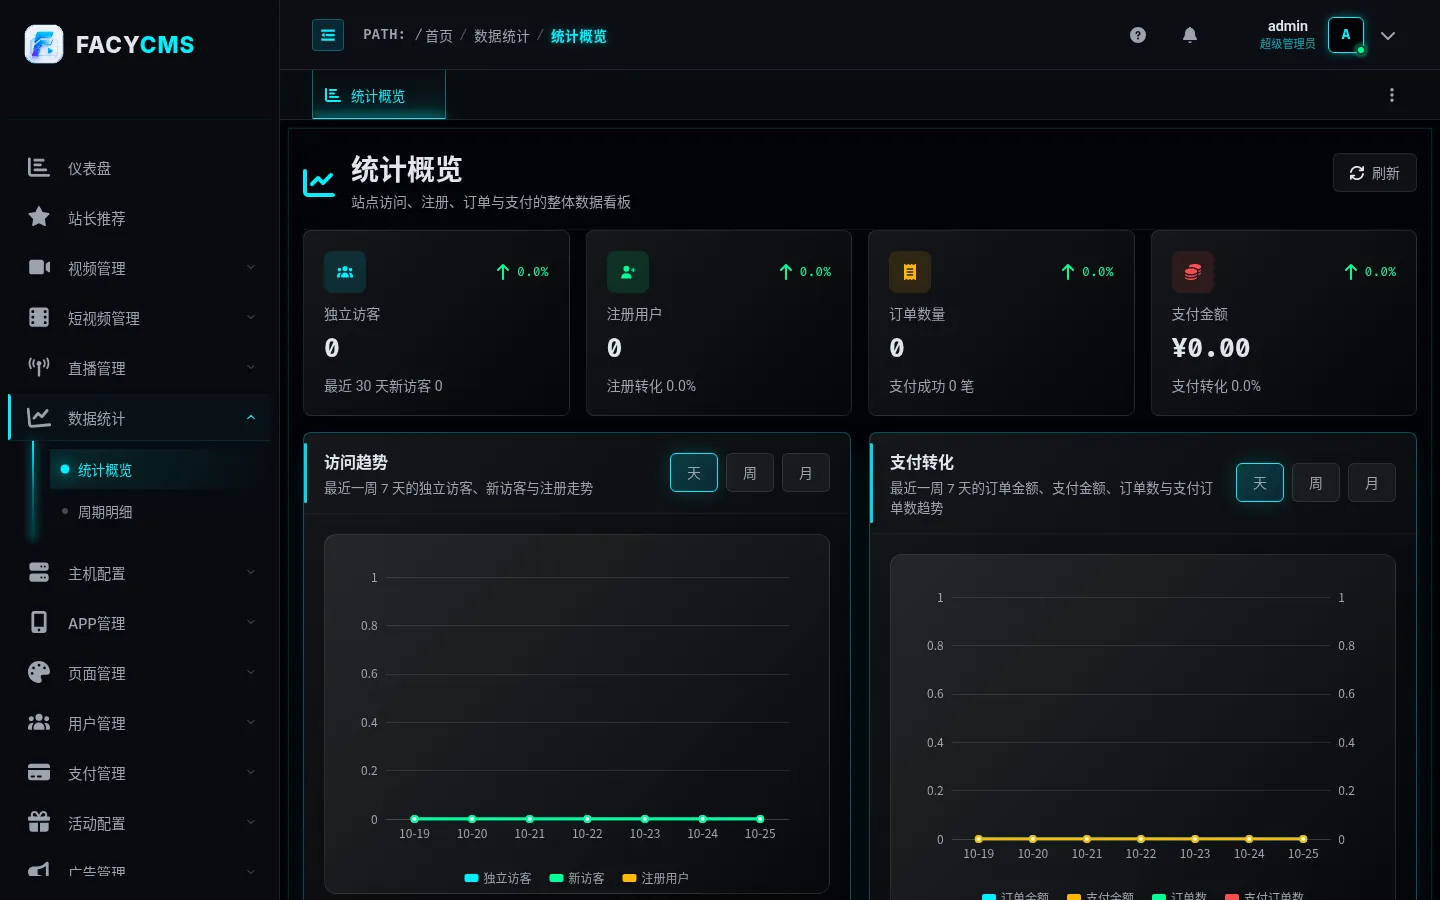This screenshot has height=900, width=1440.
Task: Switch 支付转化 chart to 月 view
Action: (x=1372, y=483)
